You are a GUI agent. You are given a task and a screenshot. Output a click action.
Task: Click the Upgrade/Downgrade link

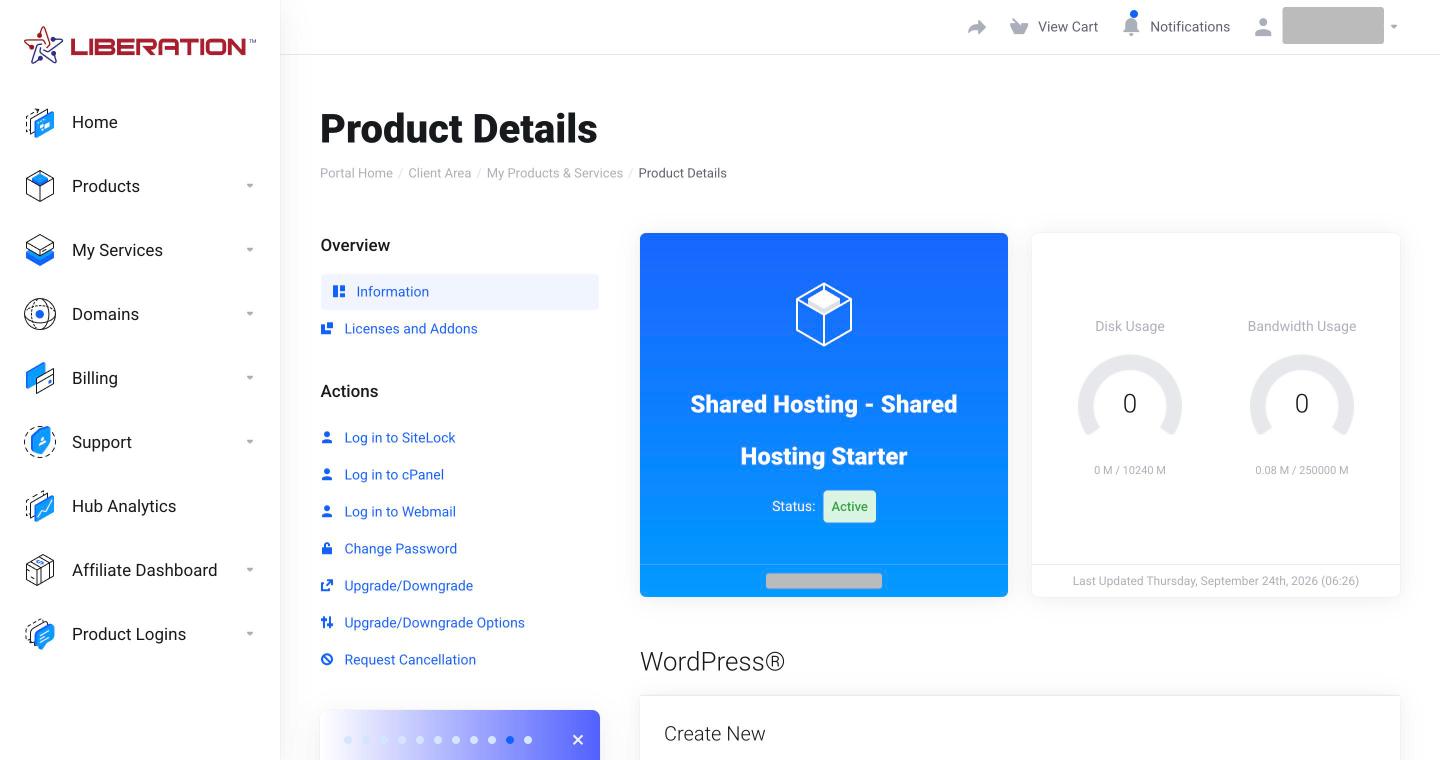pos(408,585)
